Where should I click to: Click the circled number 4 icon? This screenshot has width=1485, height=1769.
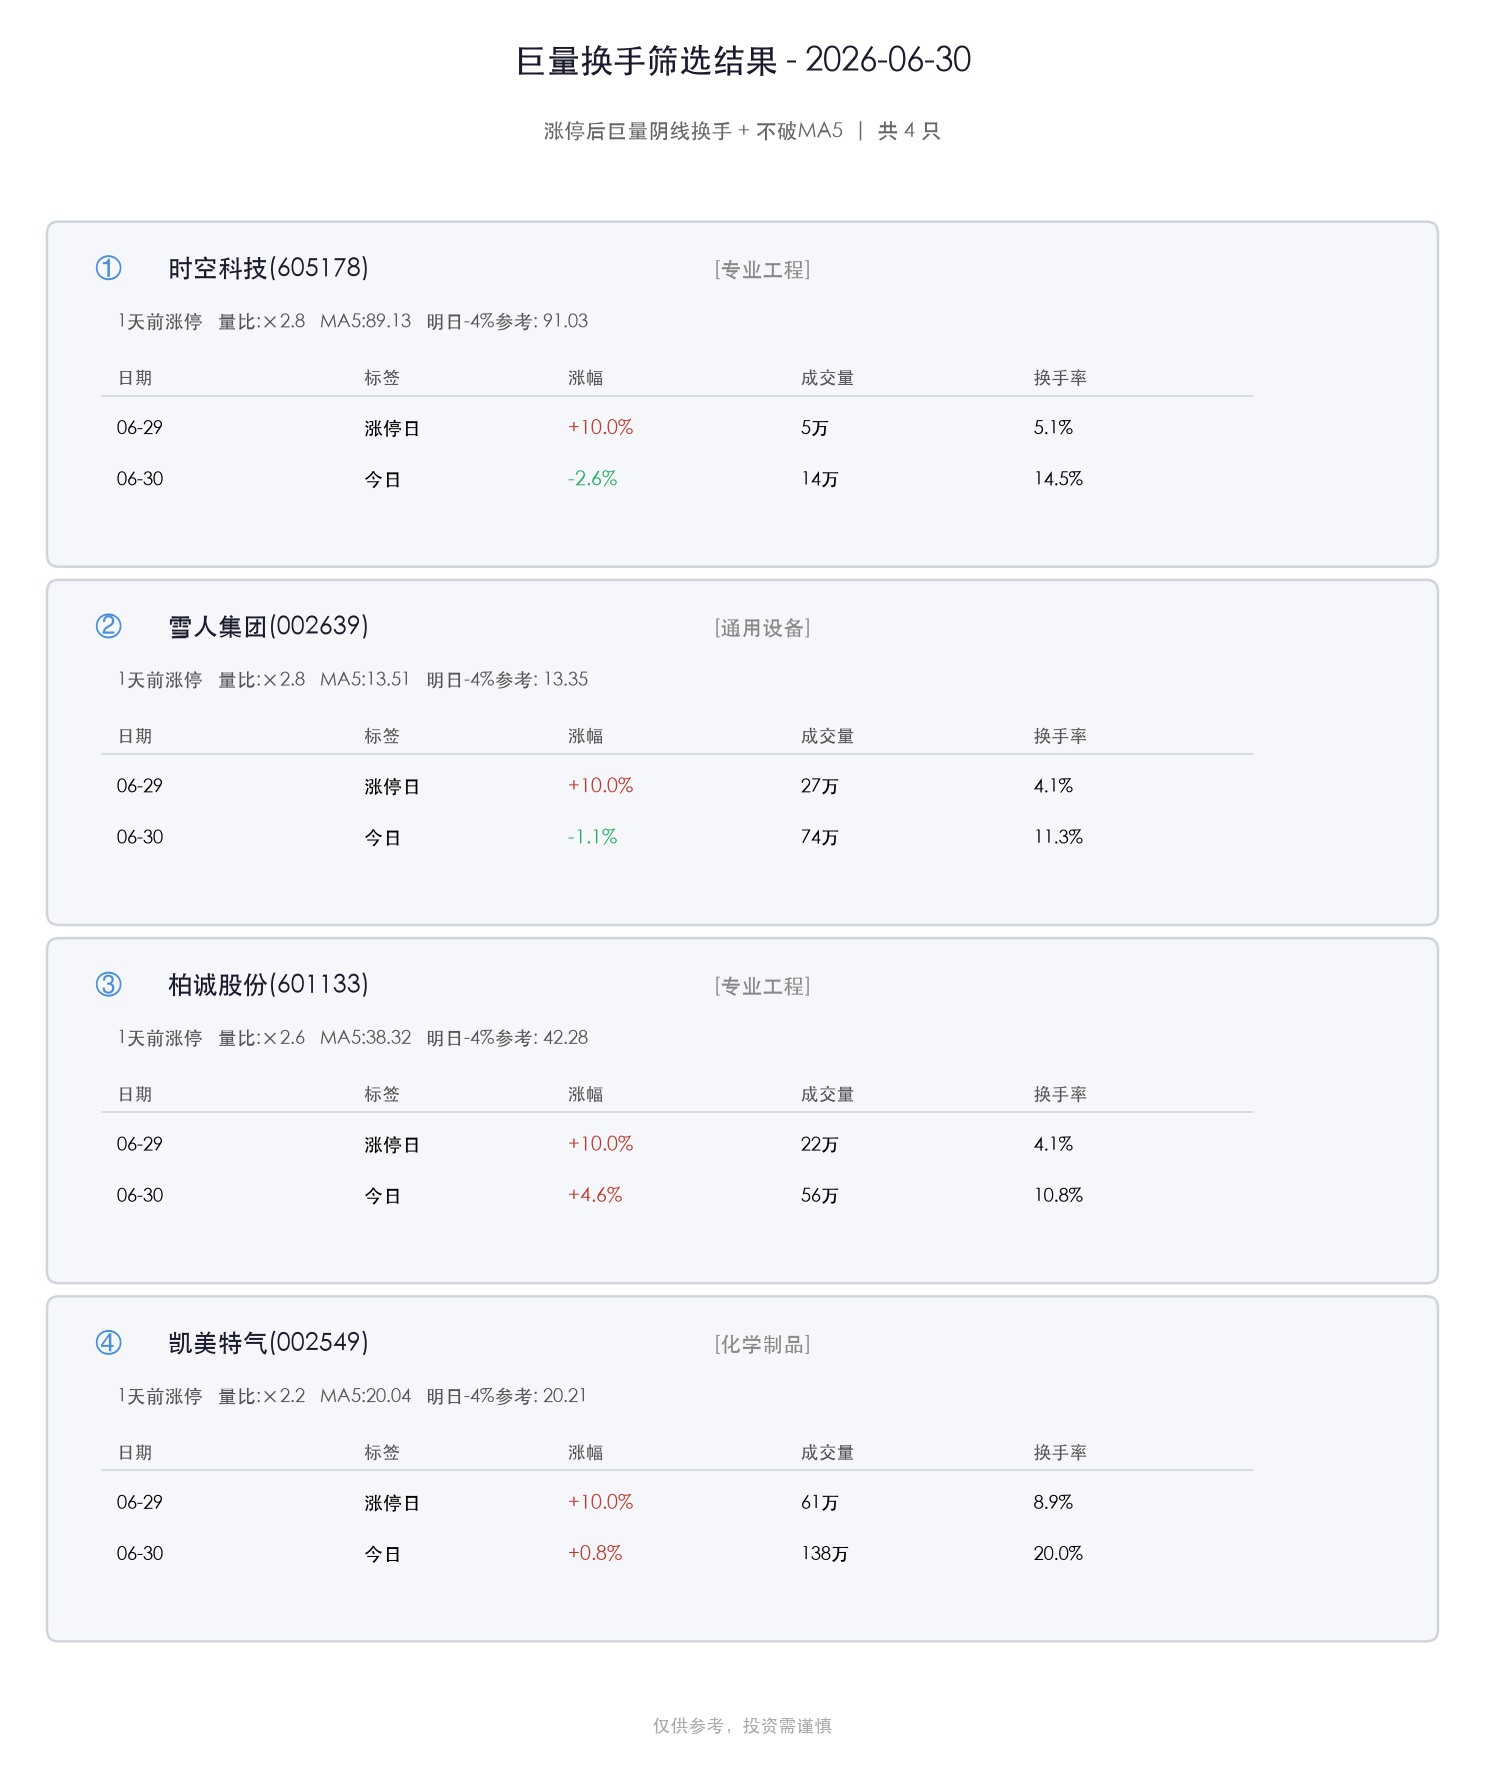[108, 1342]
